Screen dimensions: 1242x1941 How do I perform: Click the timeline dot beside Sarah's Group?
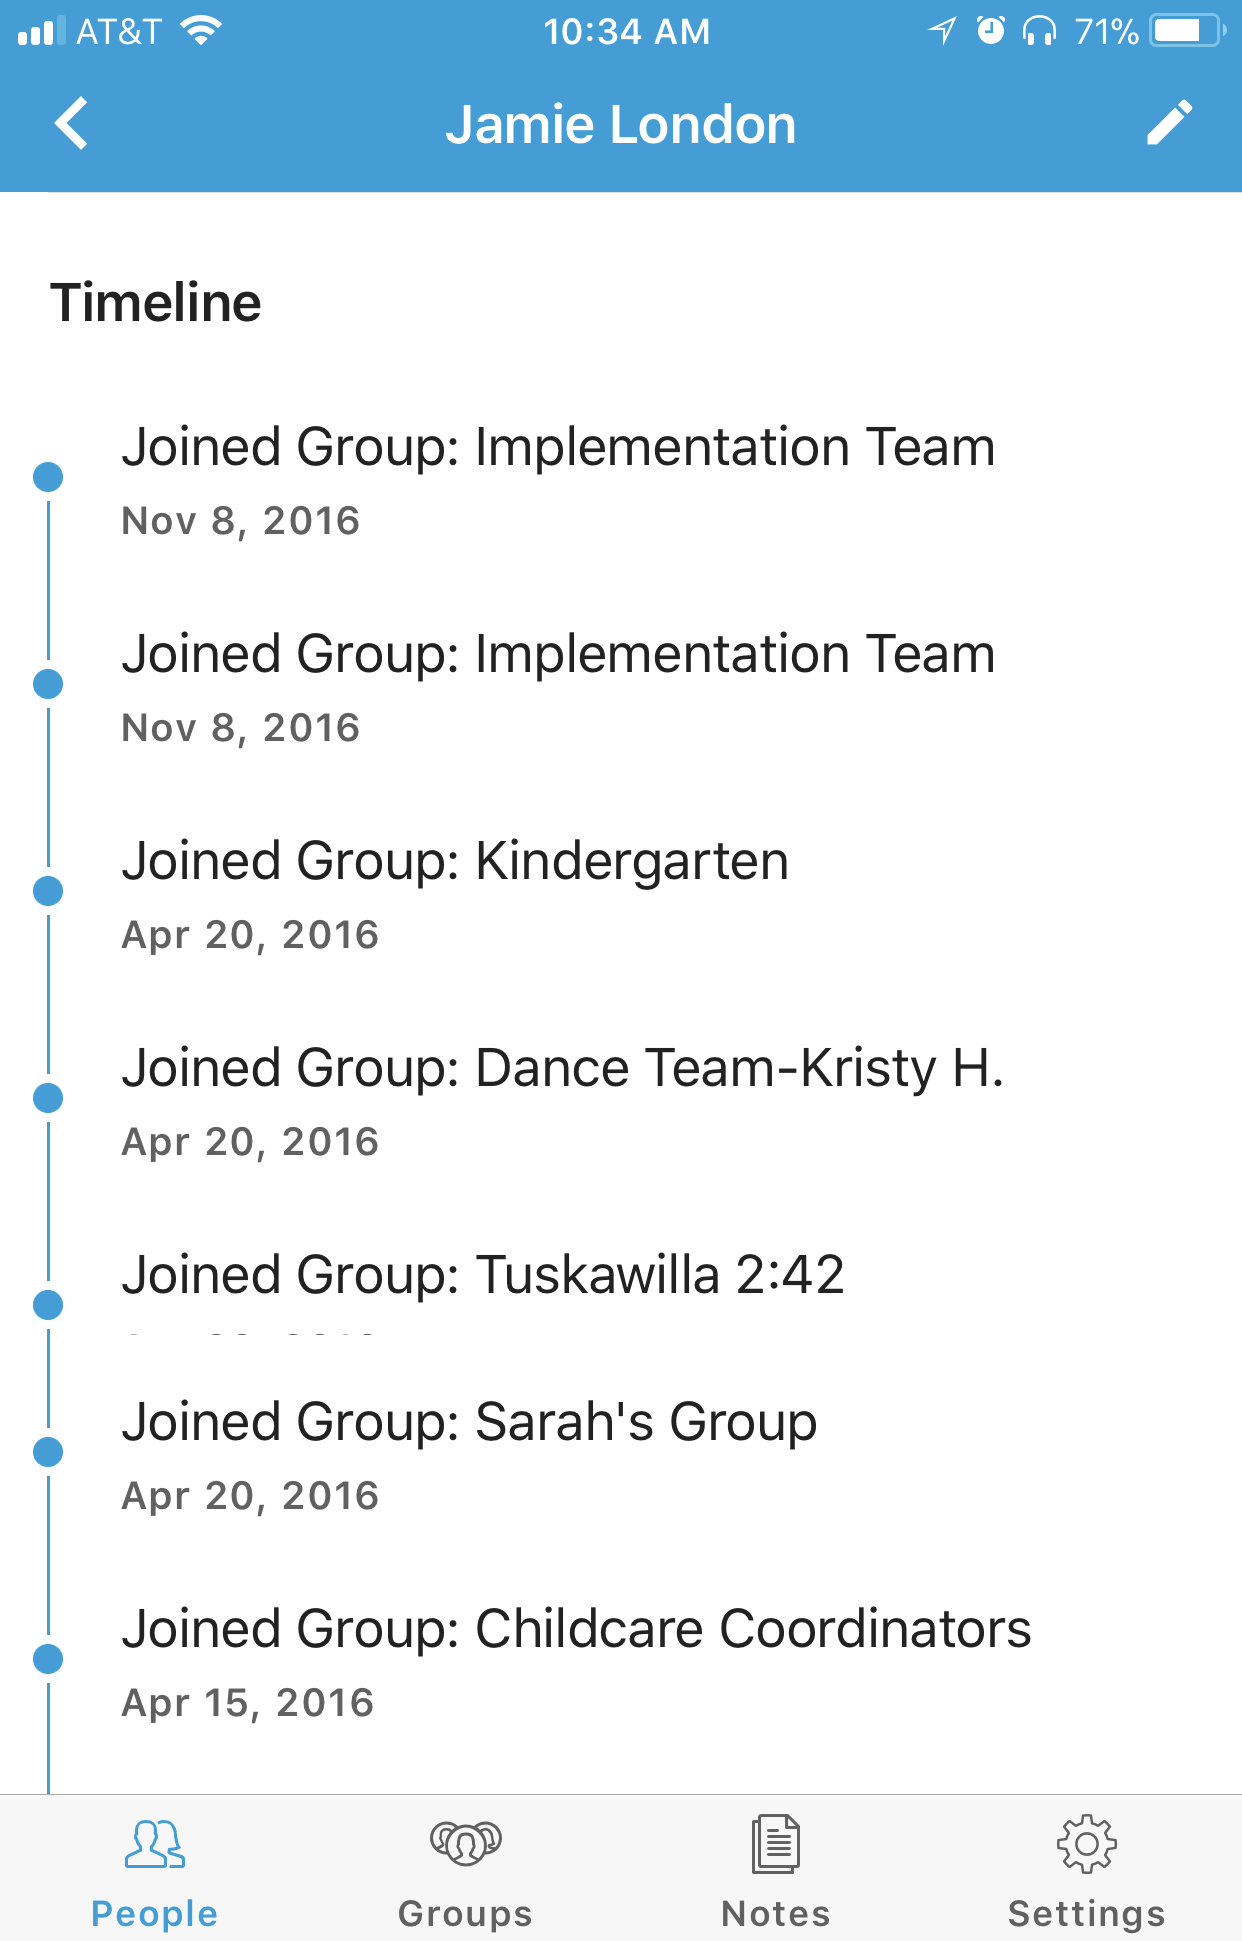click(48, 1452)
